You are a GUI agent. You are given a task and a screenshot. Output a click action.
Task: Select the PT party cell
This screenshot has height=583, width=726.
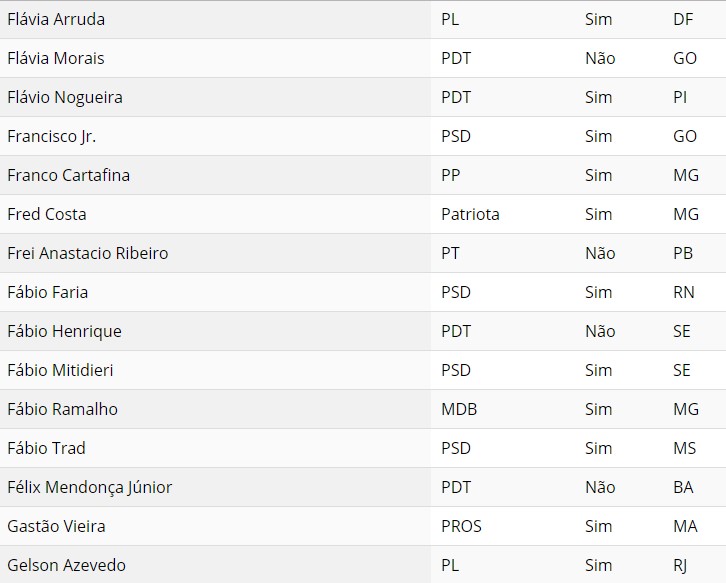click(450, 253)
